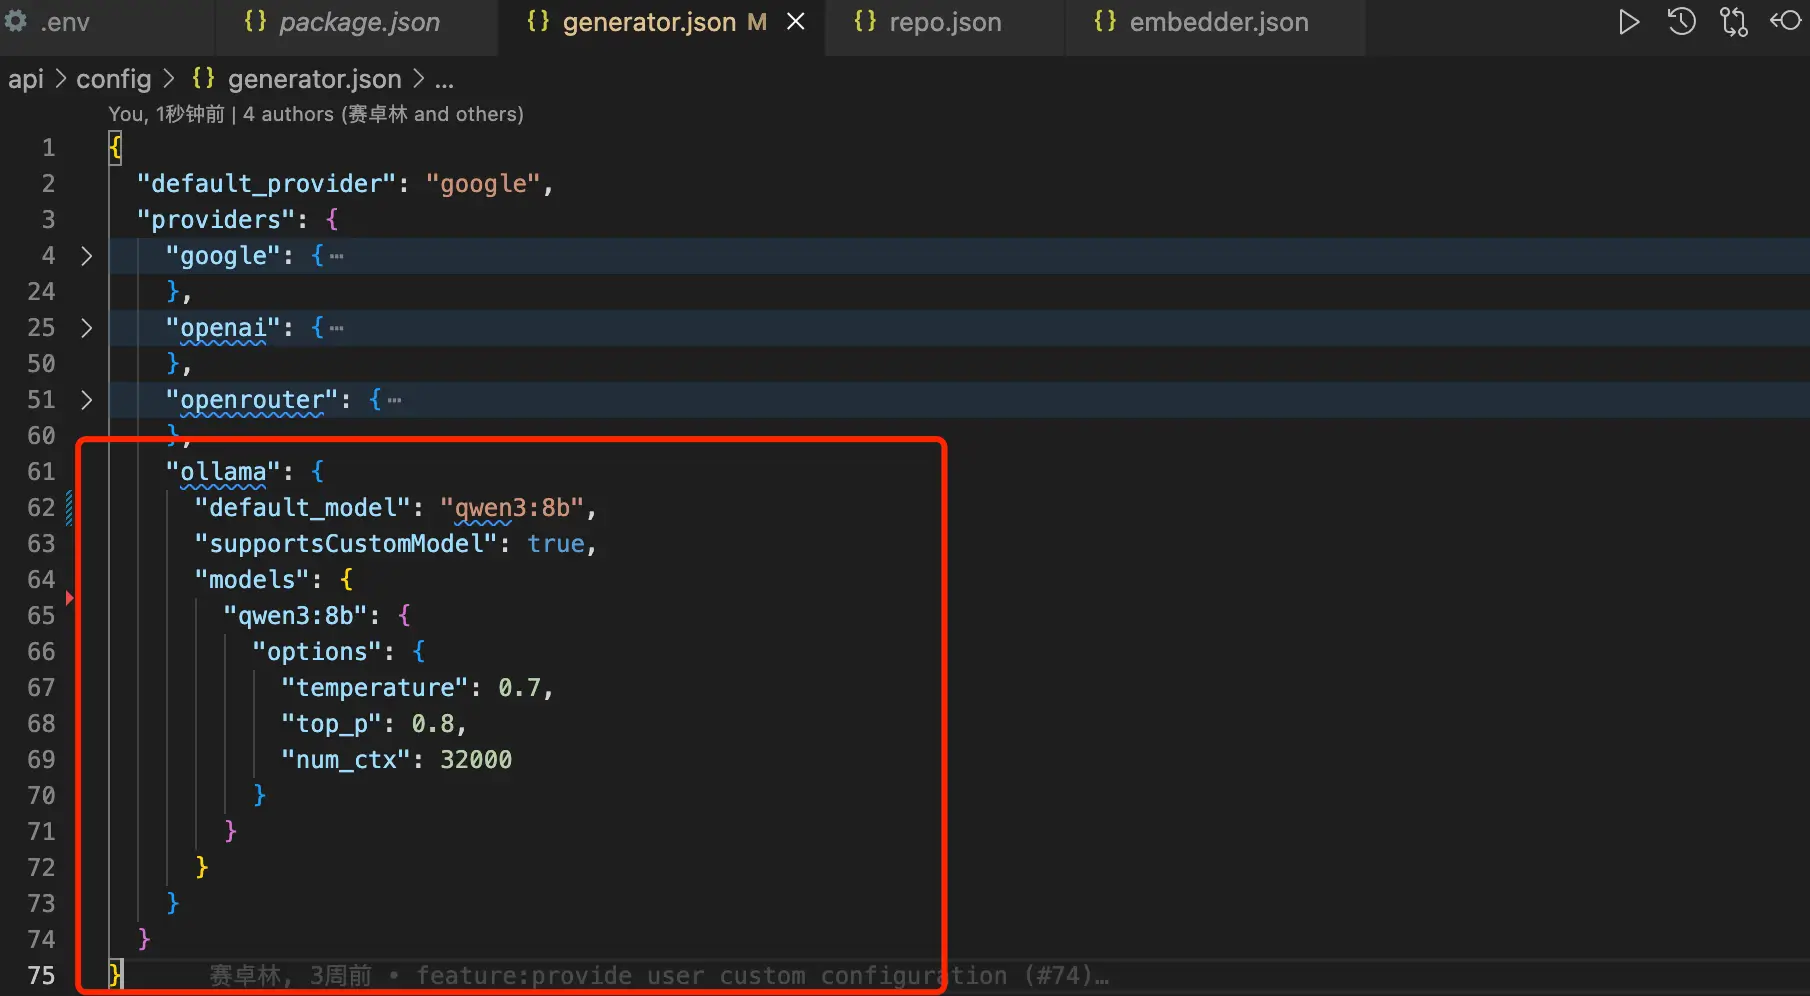Expand the folded "openrouter" block
Viewport: 1810px width, 996px height.
pos(86,400)
